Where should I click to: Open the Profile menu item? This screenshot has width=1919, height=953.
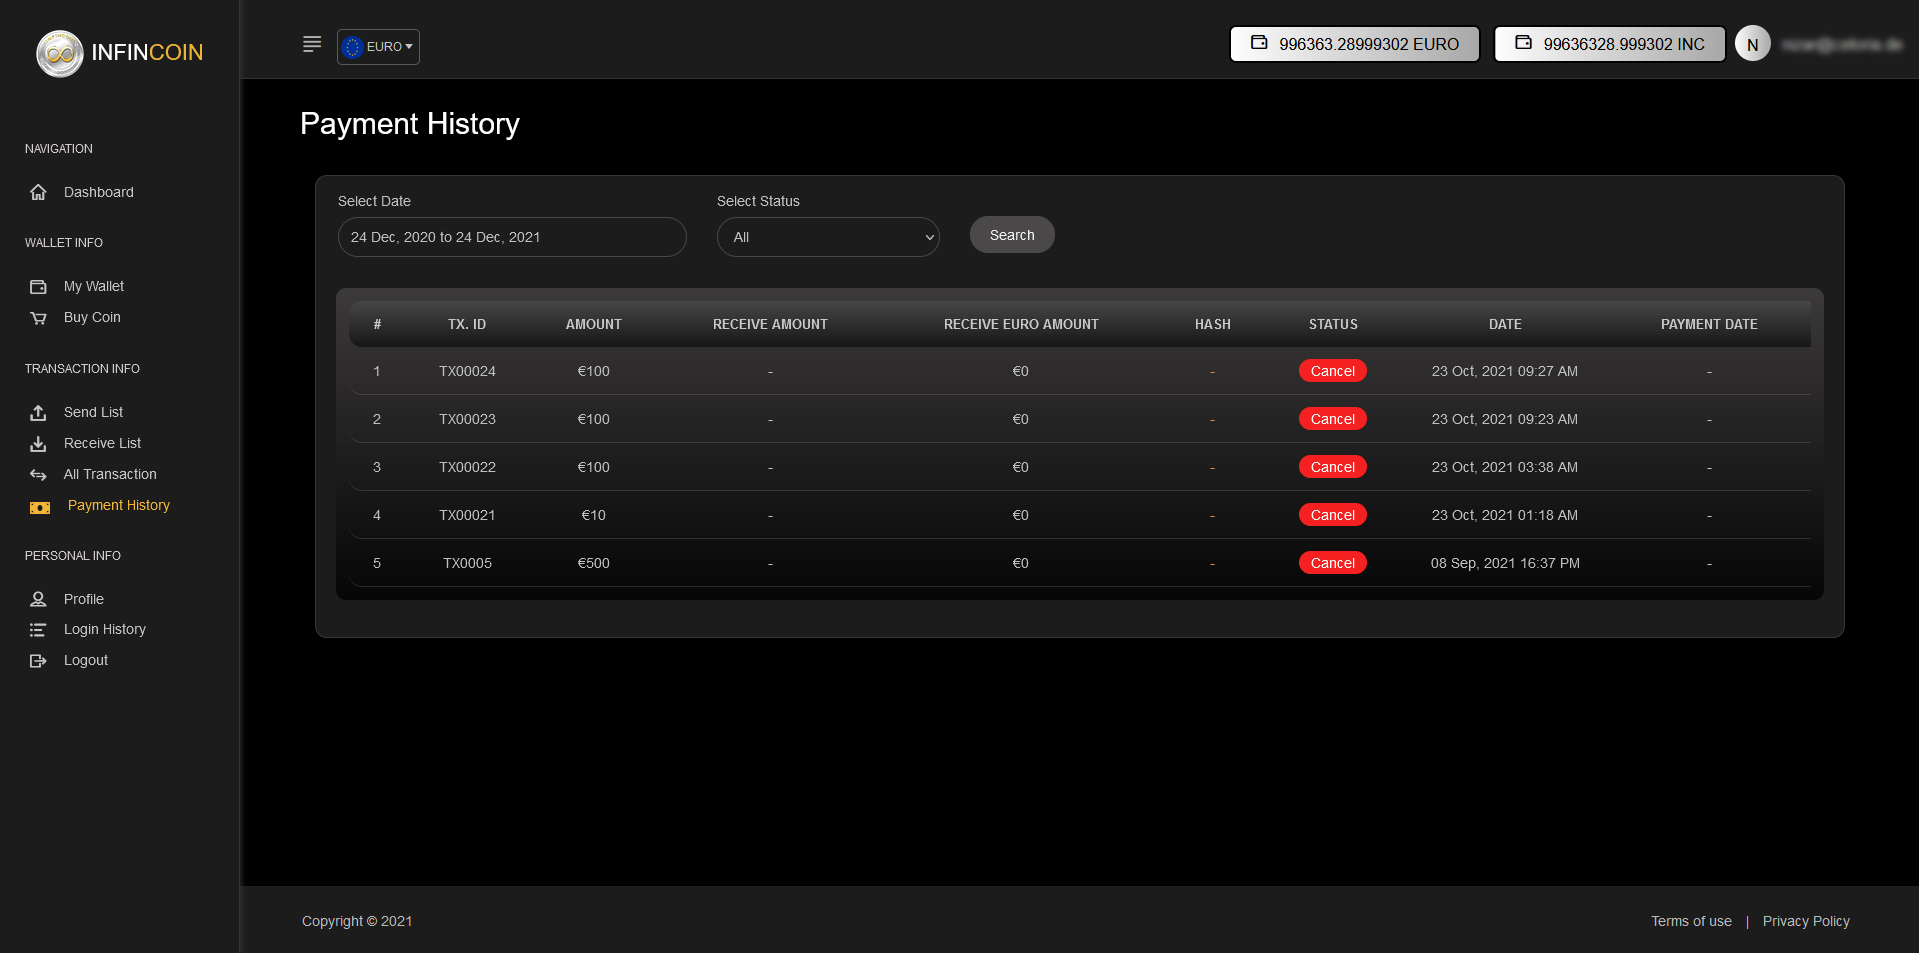(84, 599)
